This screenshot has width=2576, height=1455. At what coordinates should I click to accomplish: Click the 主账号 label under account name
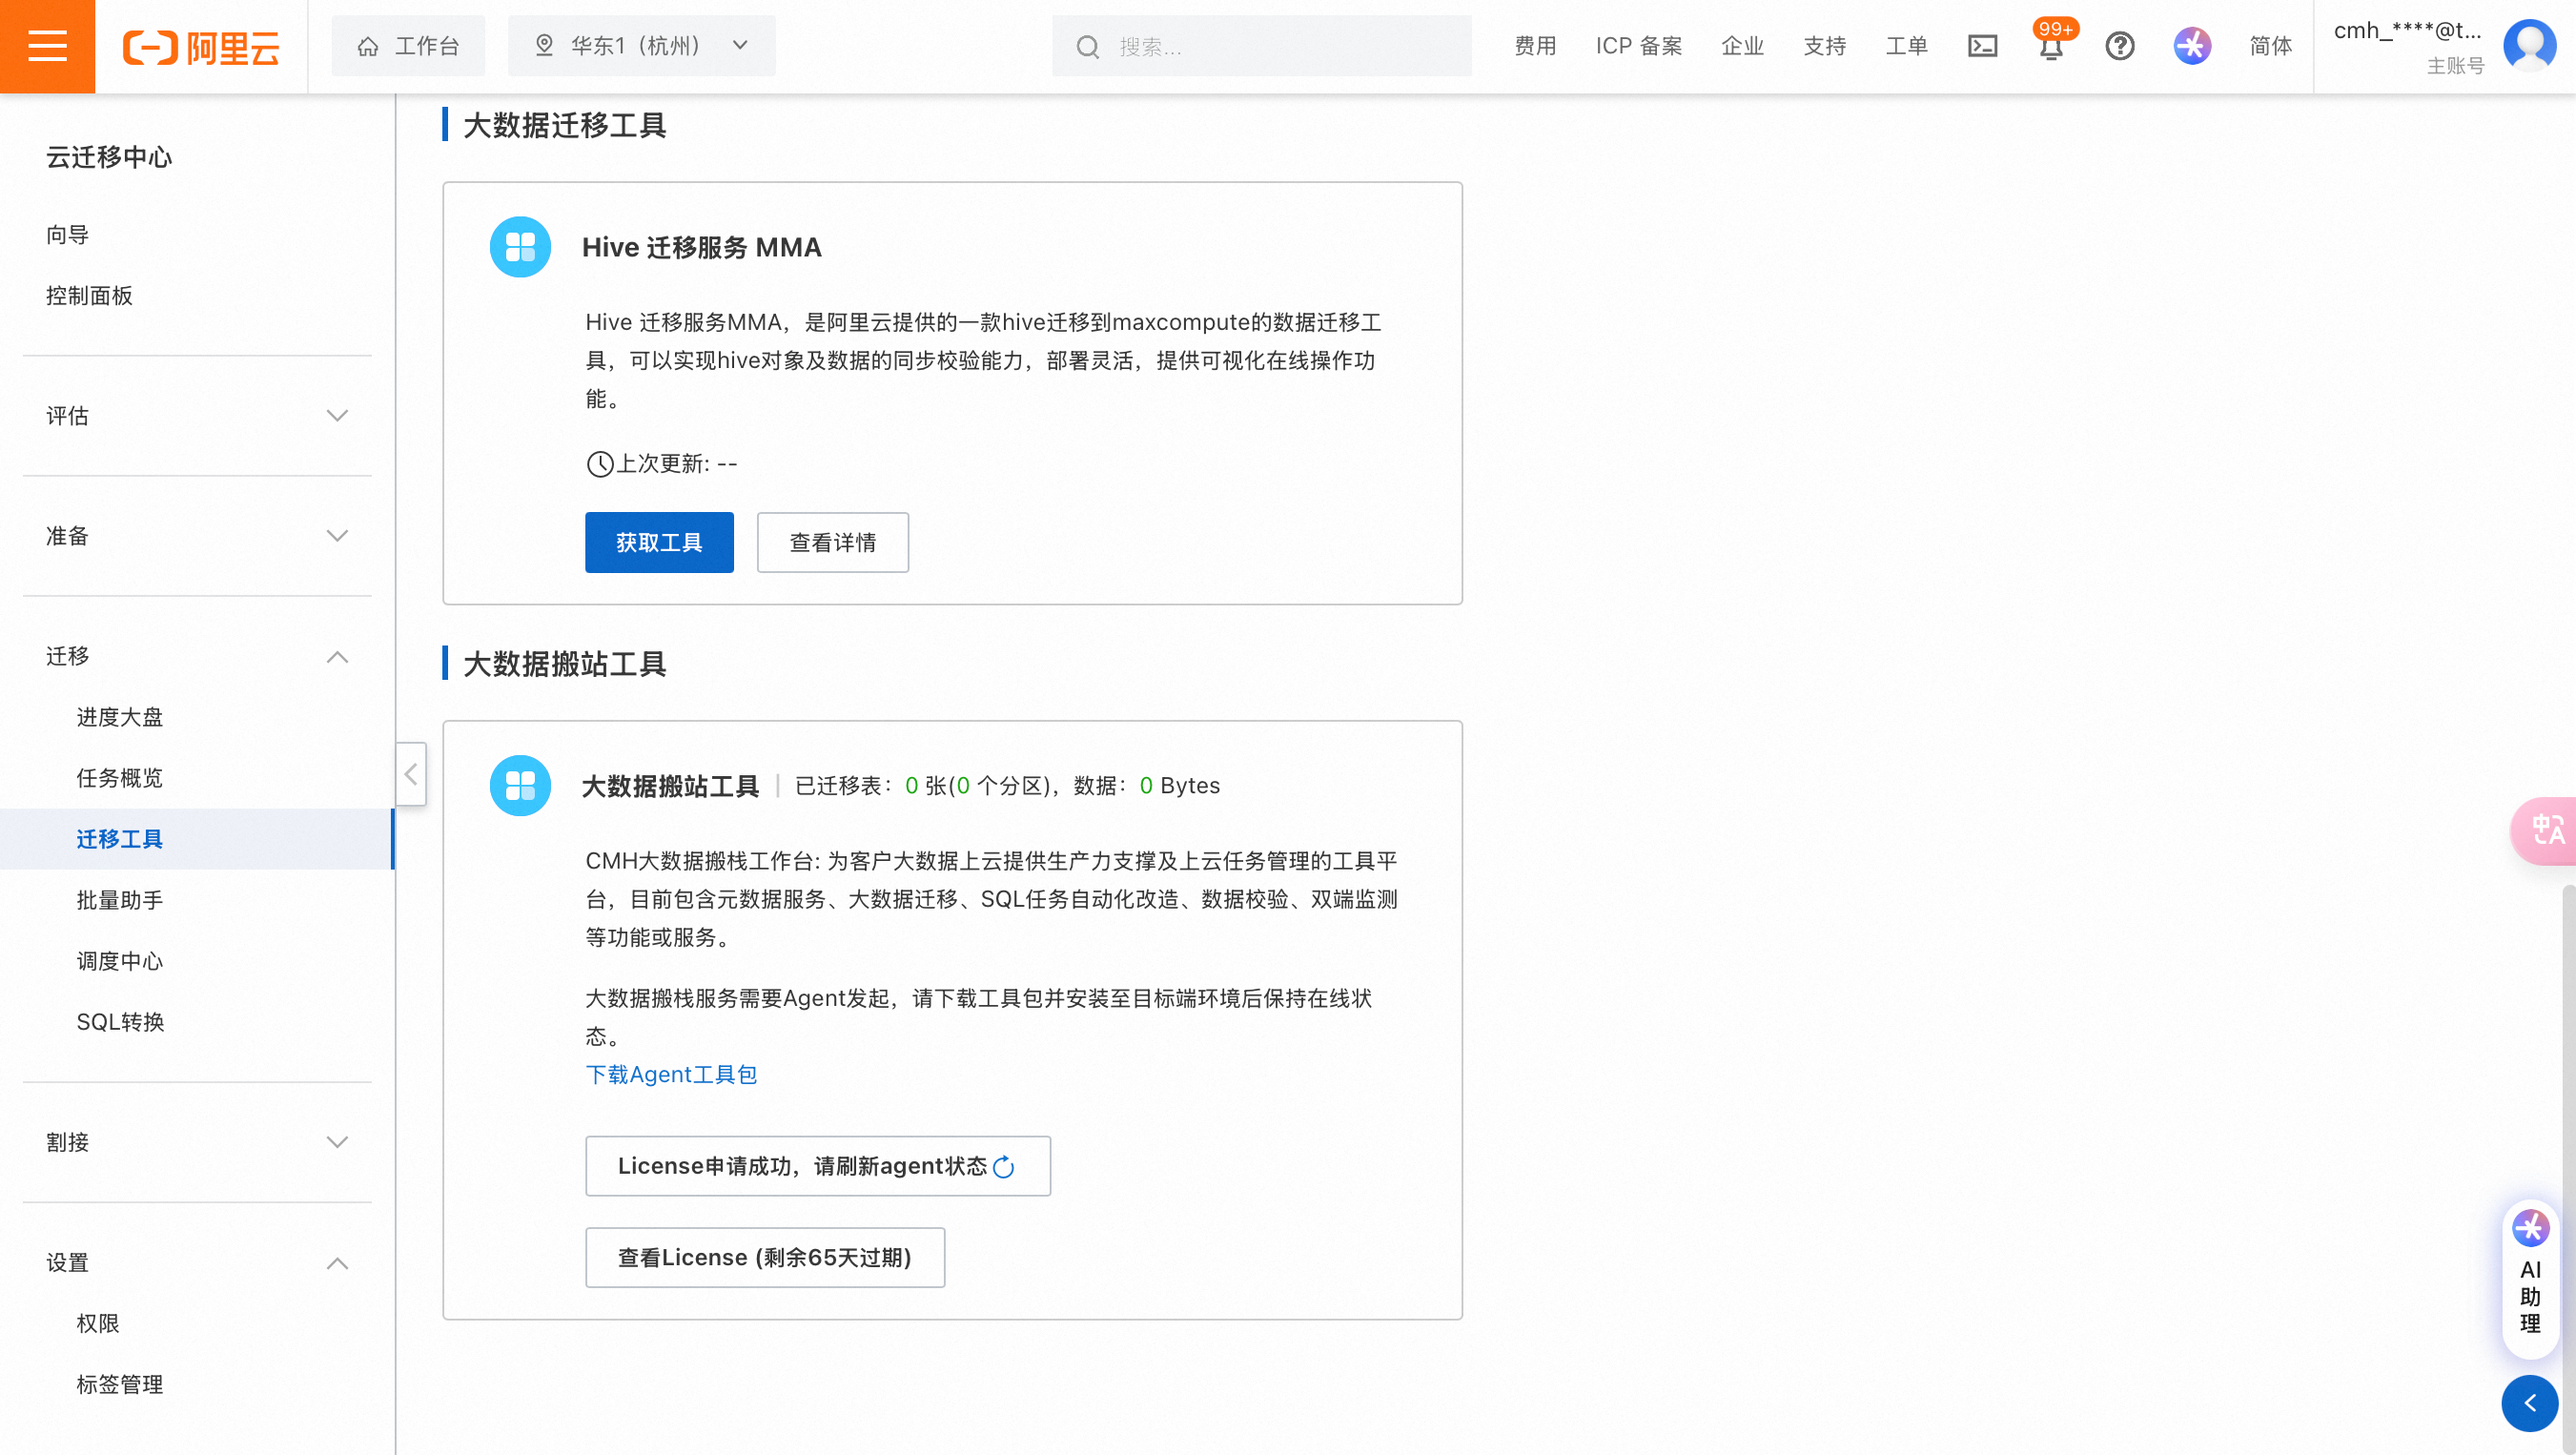2455,66
